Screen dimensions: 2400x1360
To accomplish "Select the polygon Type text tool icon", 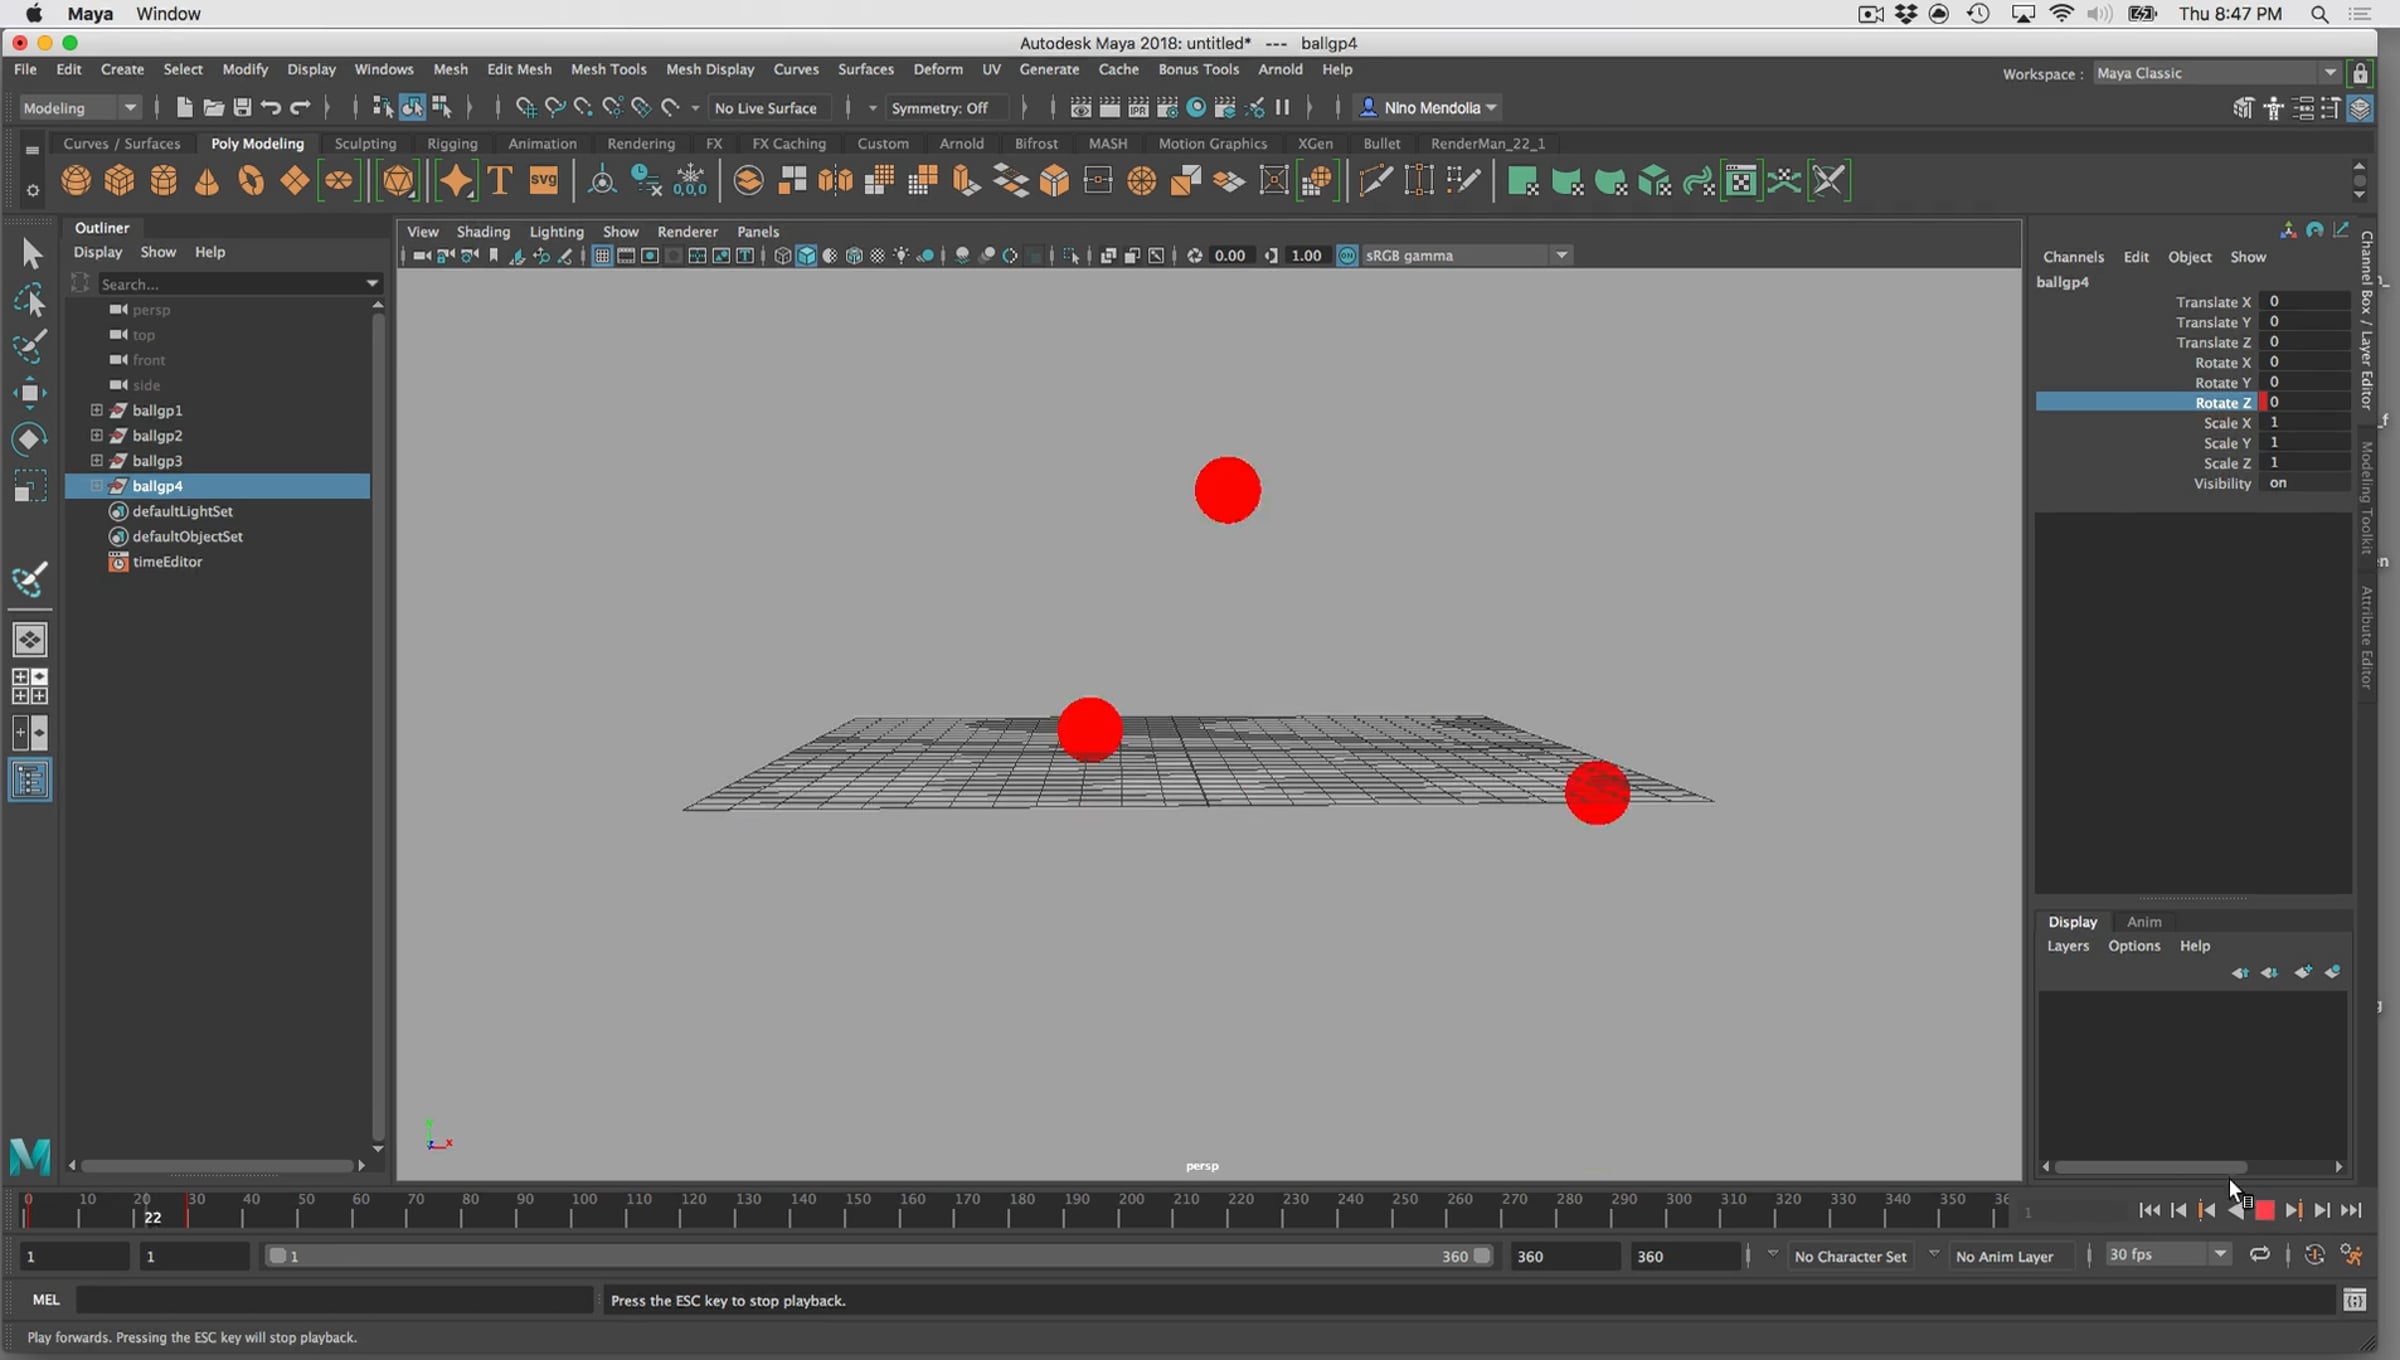I will (x=500, y=181).
